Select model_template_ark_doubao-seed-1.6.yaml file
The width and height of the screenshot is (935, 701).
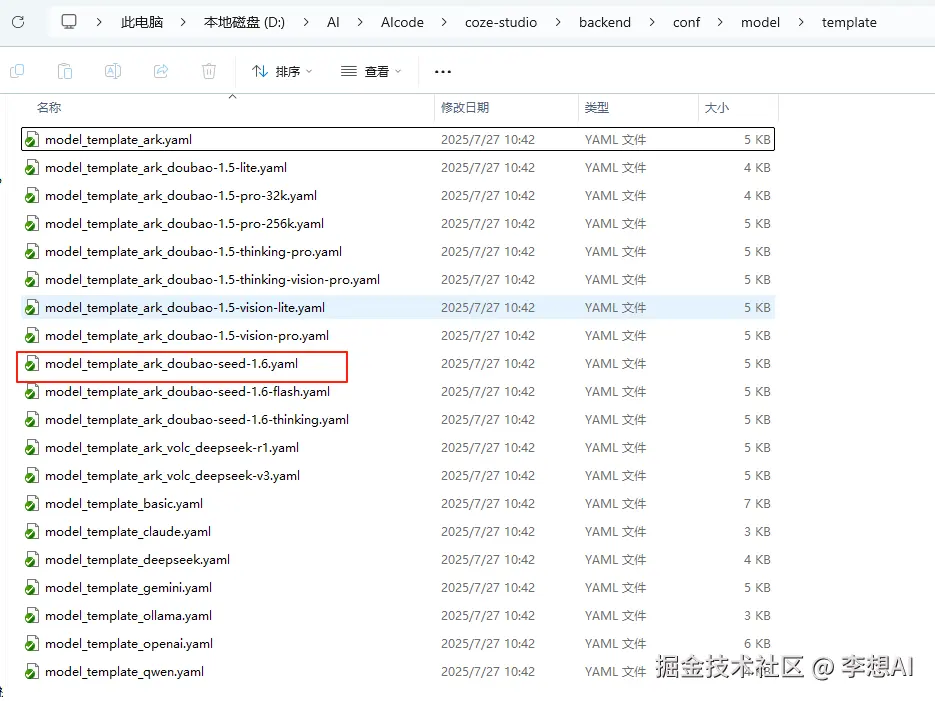(x=398, y=364)
